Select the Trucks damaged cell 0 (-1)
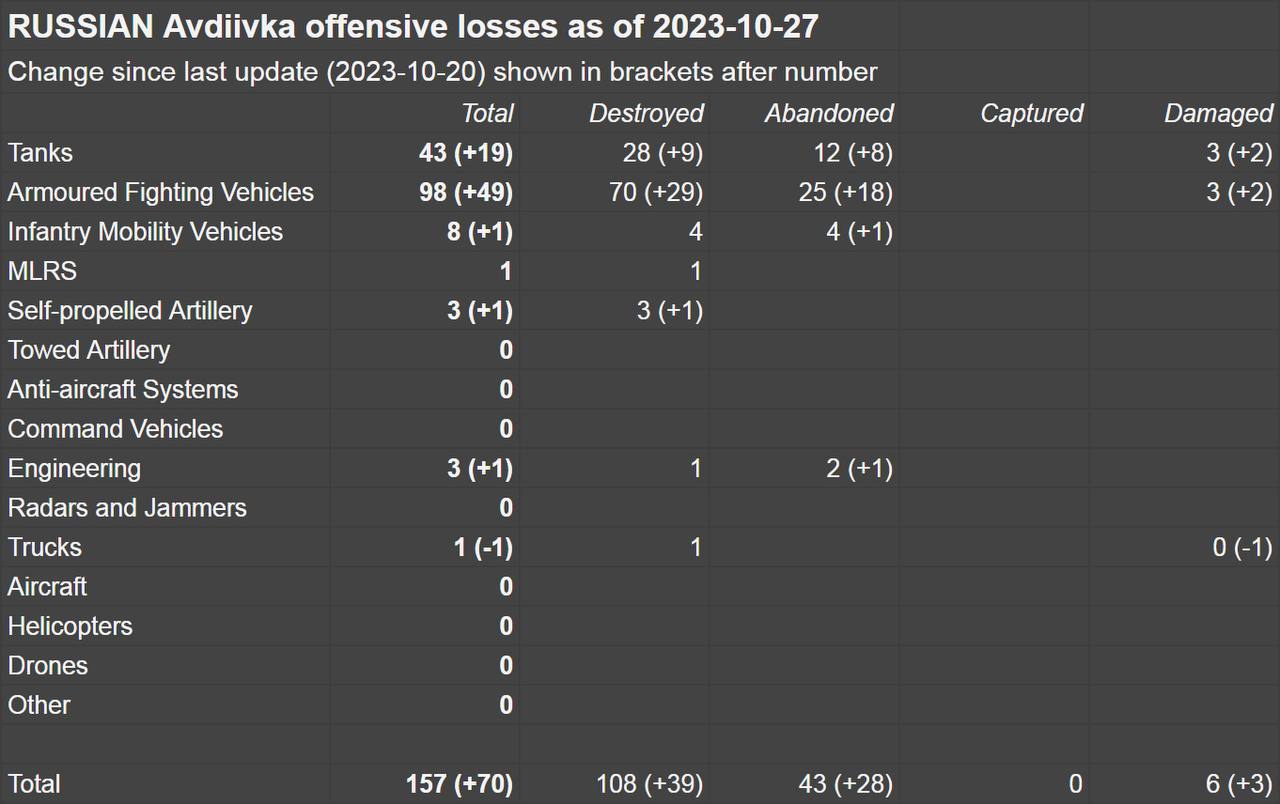Viewport: 1280px width, 804px height. pos(1242,547)
